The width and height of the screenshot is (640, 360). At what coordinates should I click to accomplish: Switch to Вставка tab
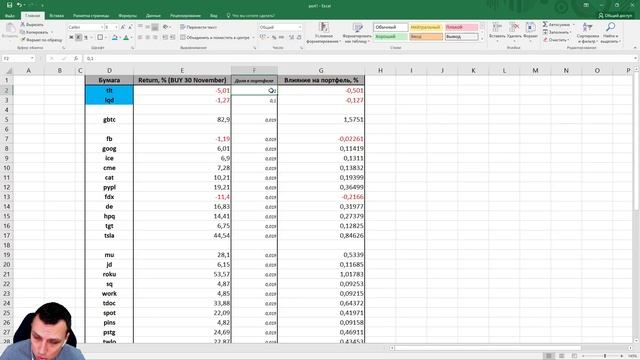coord(56,16)
